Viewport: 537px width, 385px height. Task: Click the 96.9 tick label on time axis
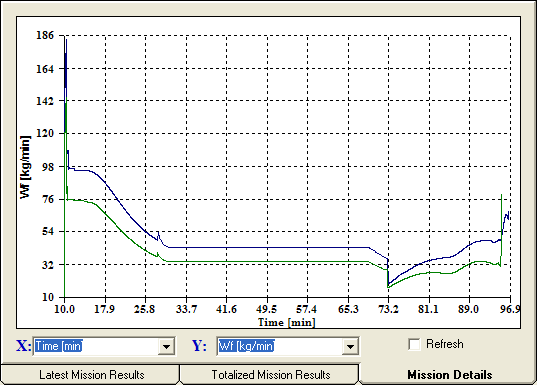(x=510, y=309)
